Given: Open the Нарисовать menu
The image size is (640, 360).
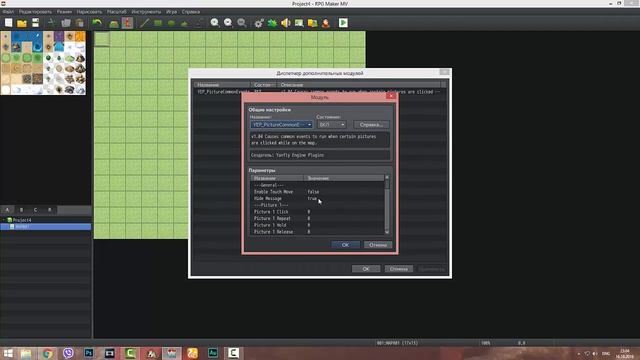Looking at the screenshot, I should [x=89, y=12].
